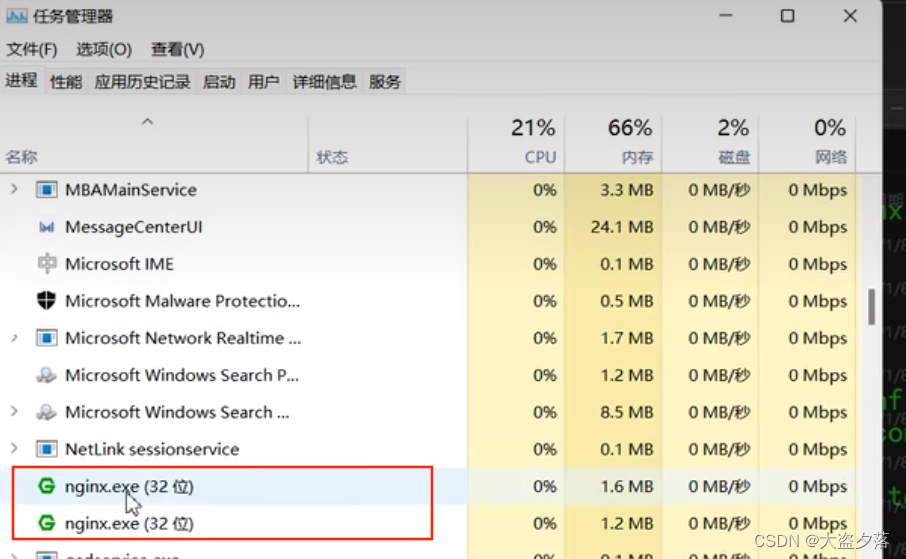Open the 选项(O) menu

(x=104, y=50)
